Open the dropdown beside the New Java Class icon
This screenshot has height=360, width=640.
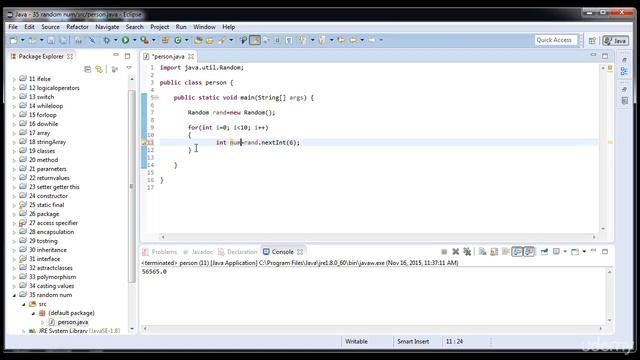(187, 40)
